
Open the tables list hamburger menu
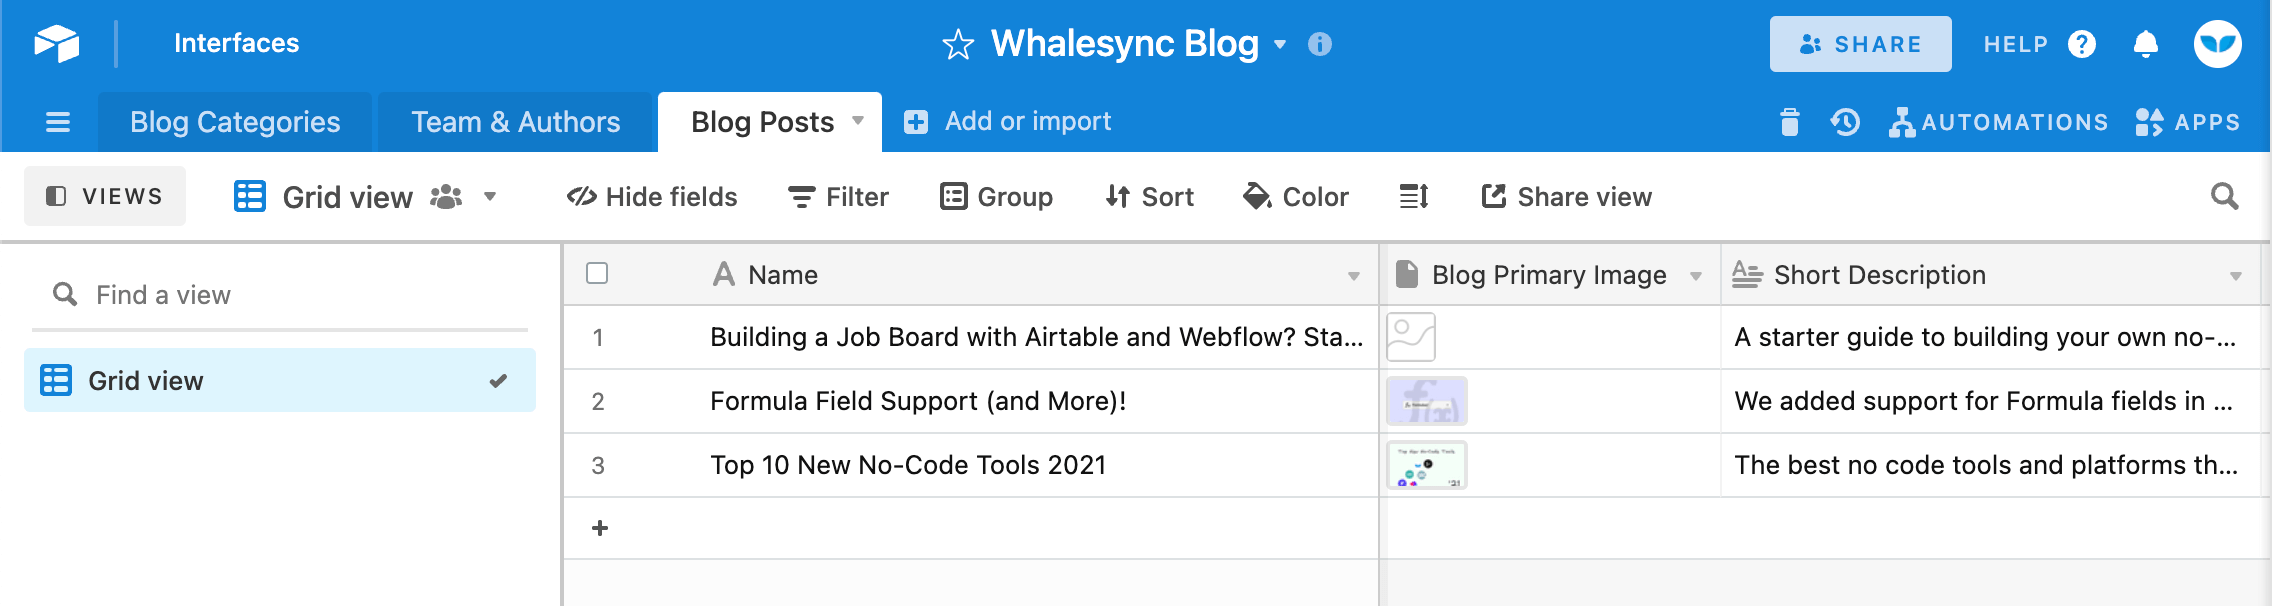tap(58, 122)
